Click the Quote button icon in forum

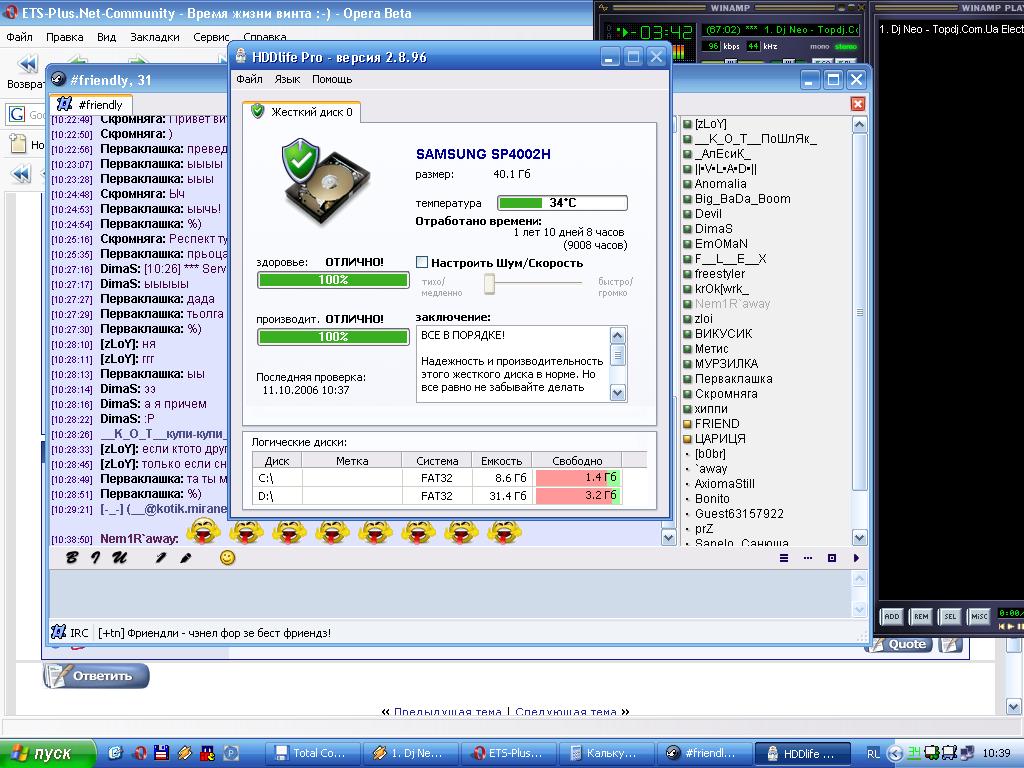click(897, 645)
